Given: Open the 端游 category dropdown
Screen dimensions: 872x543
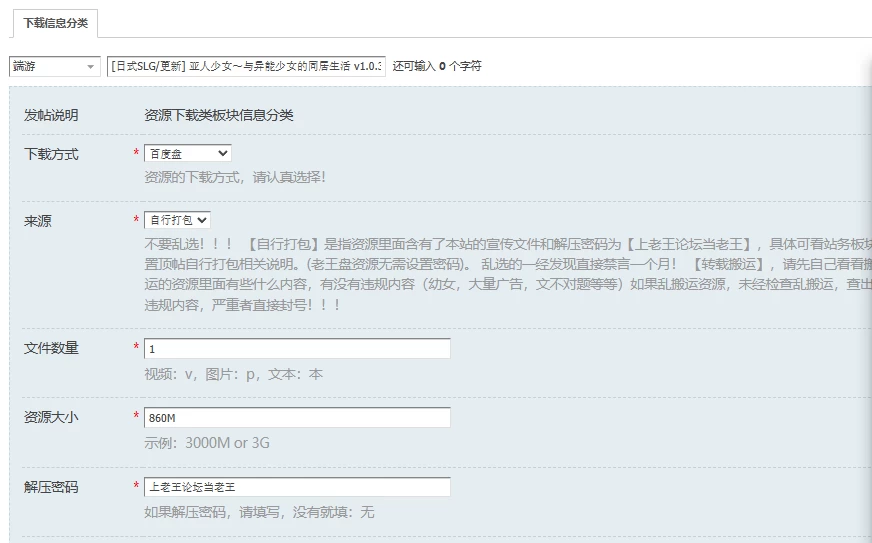Looking at the screenshot, I should pos(54,66).
